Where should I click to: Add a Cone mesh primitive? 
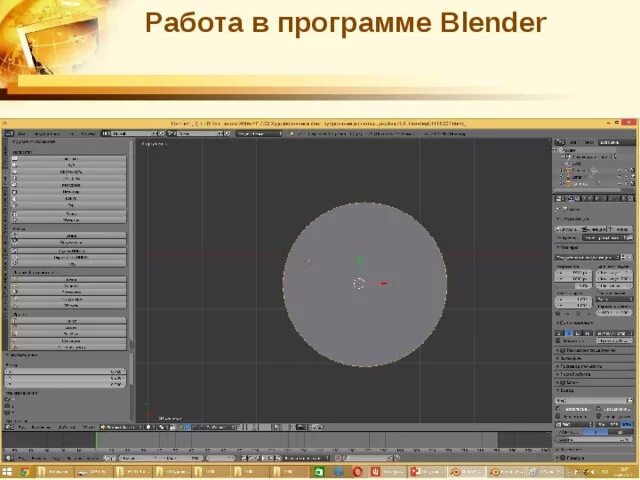click(69, 198)
